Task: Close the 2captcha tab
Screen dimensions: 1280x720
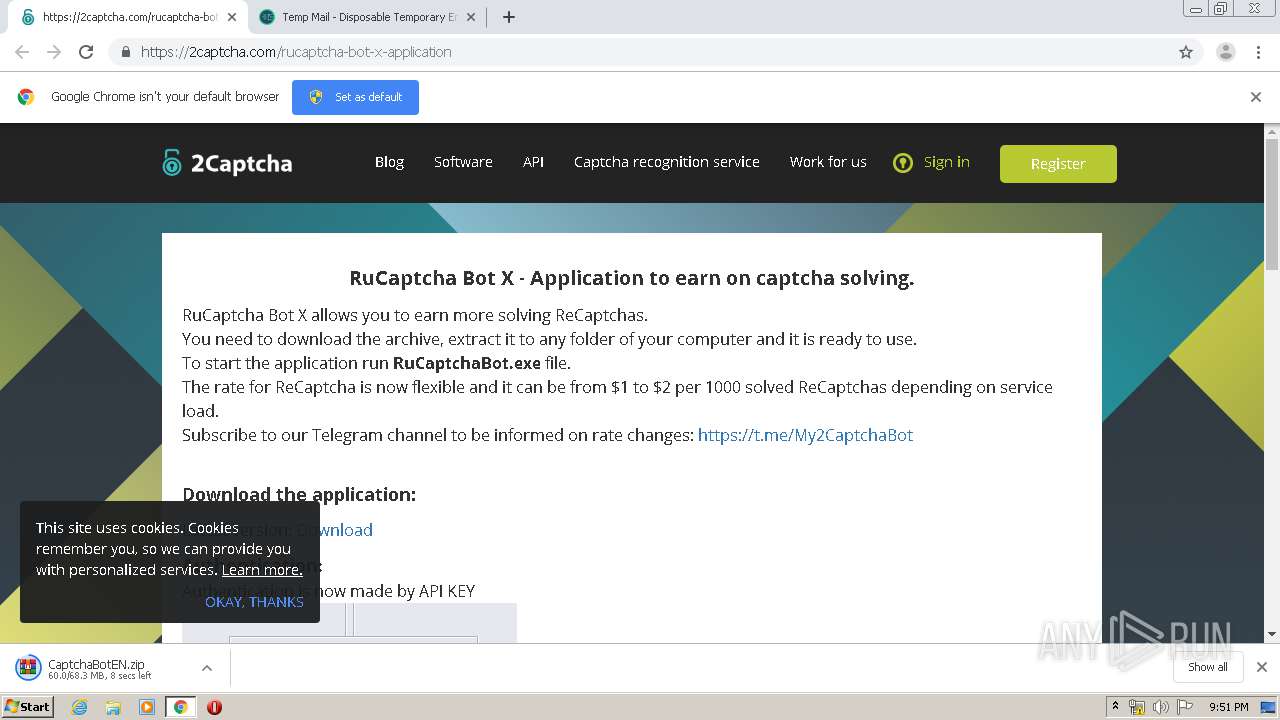Action: [x=232, y=17]
